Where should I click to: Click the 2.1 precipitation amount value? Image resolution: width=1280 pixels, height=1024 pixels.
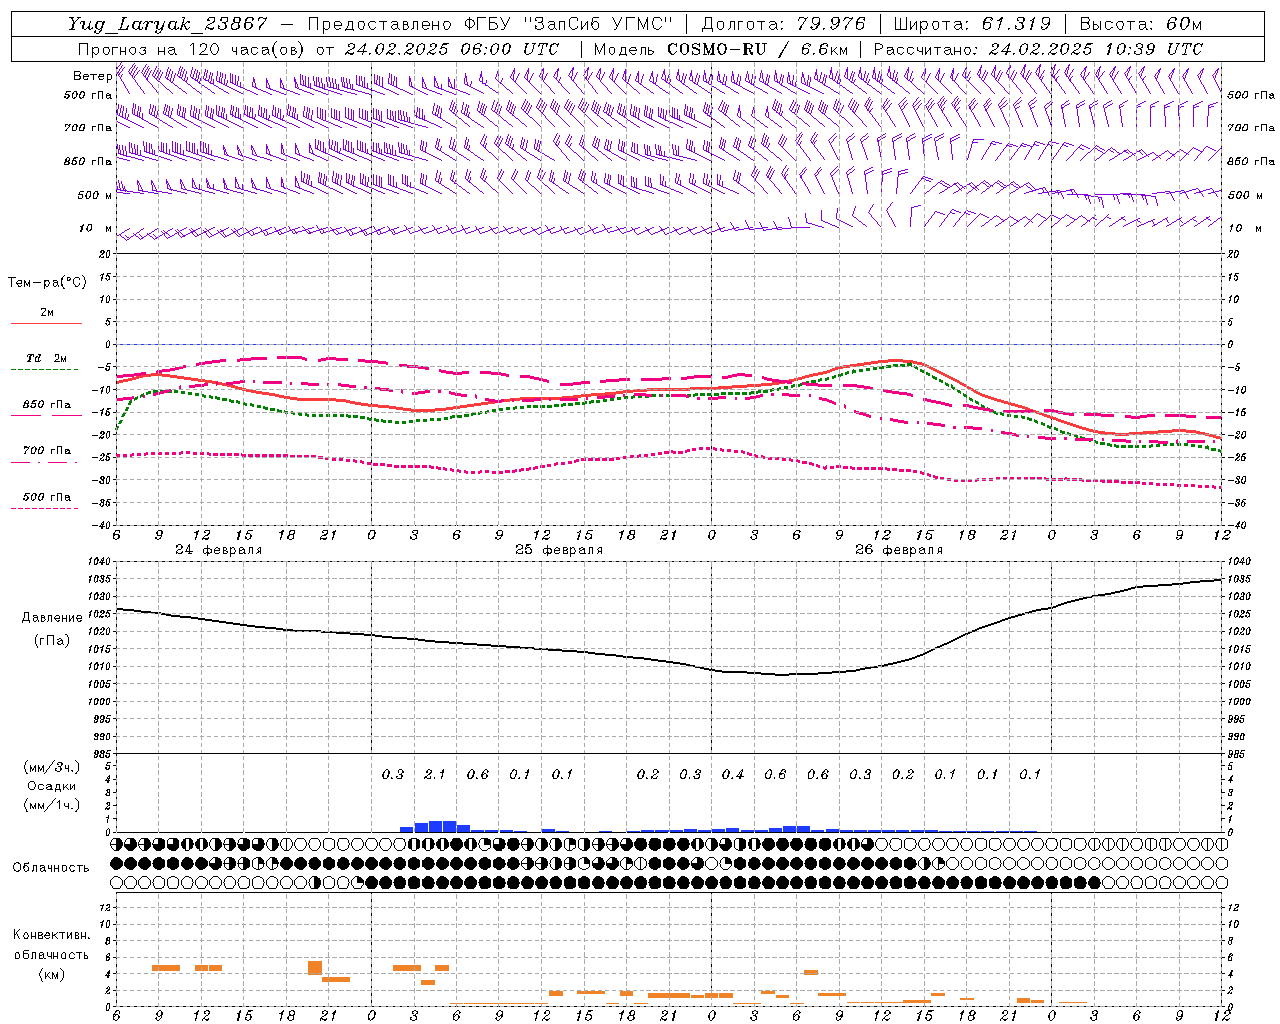click(x=435, y=774)
